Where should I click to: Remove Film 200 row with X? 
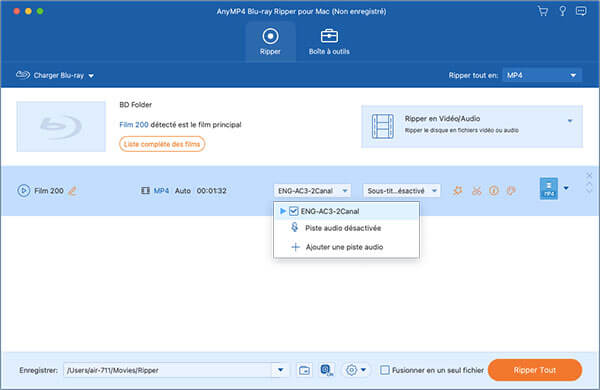(x=589, y=176)
